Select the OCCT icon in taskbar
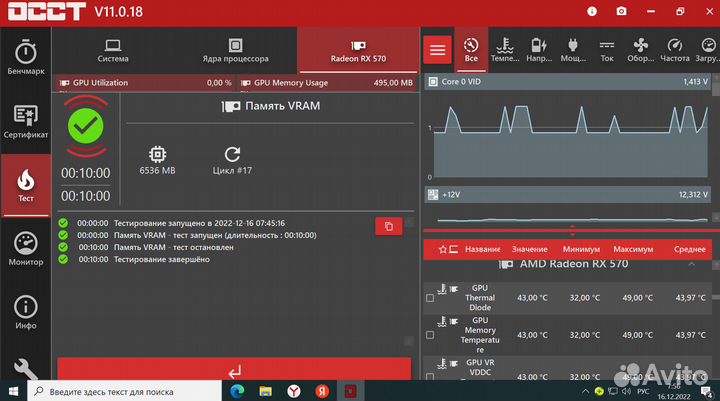This screenshot has height=401, width=720. click(351, 391)
